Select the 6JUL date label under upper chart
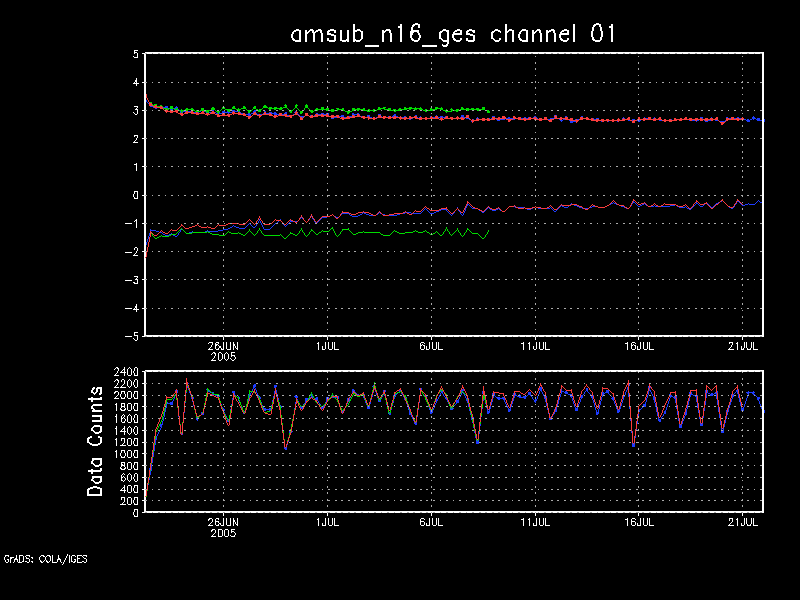800x600 pixels. (x=431, y=345)
